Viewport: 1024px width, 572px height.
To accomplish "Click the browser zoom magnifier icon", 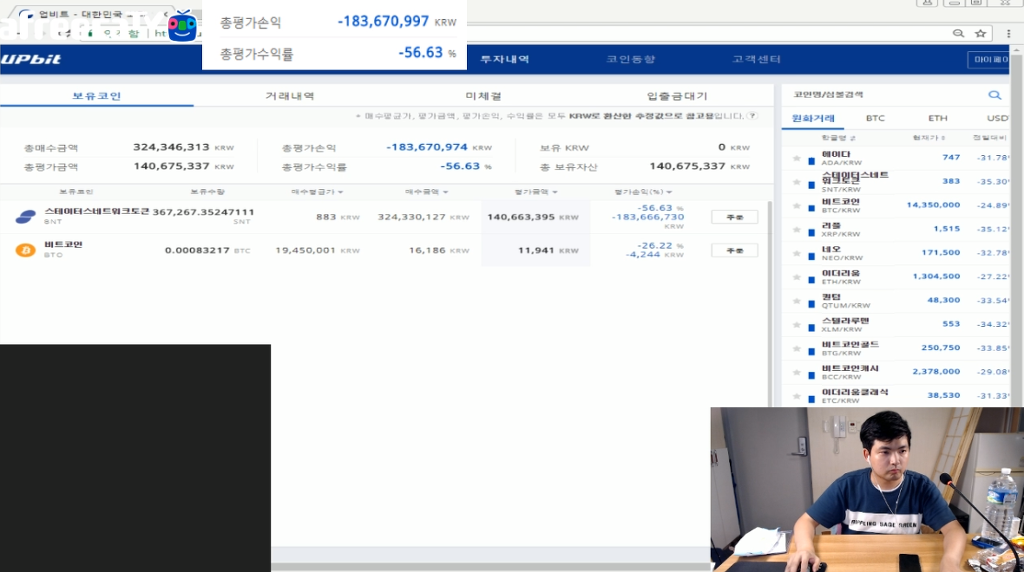I will tap(958, 33).
